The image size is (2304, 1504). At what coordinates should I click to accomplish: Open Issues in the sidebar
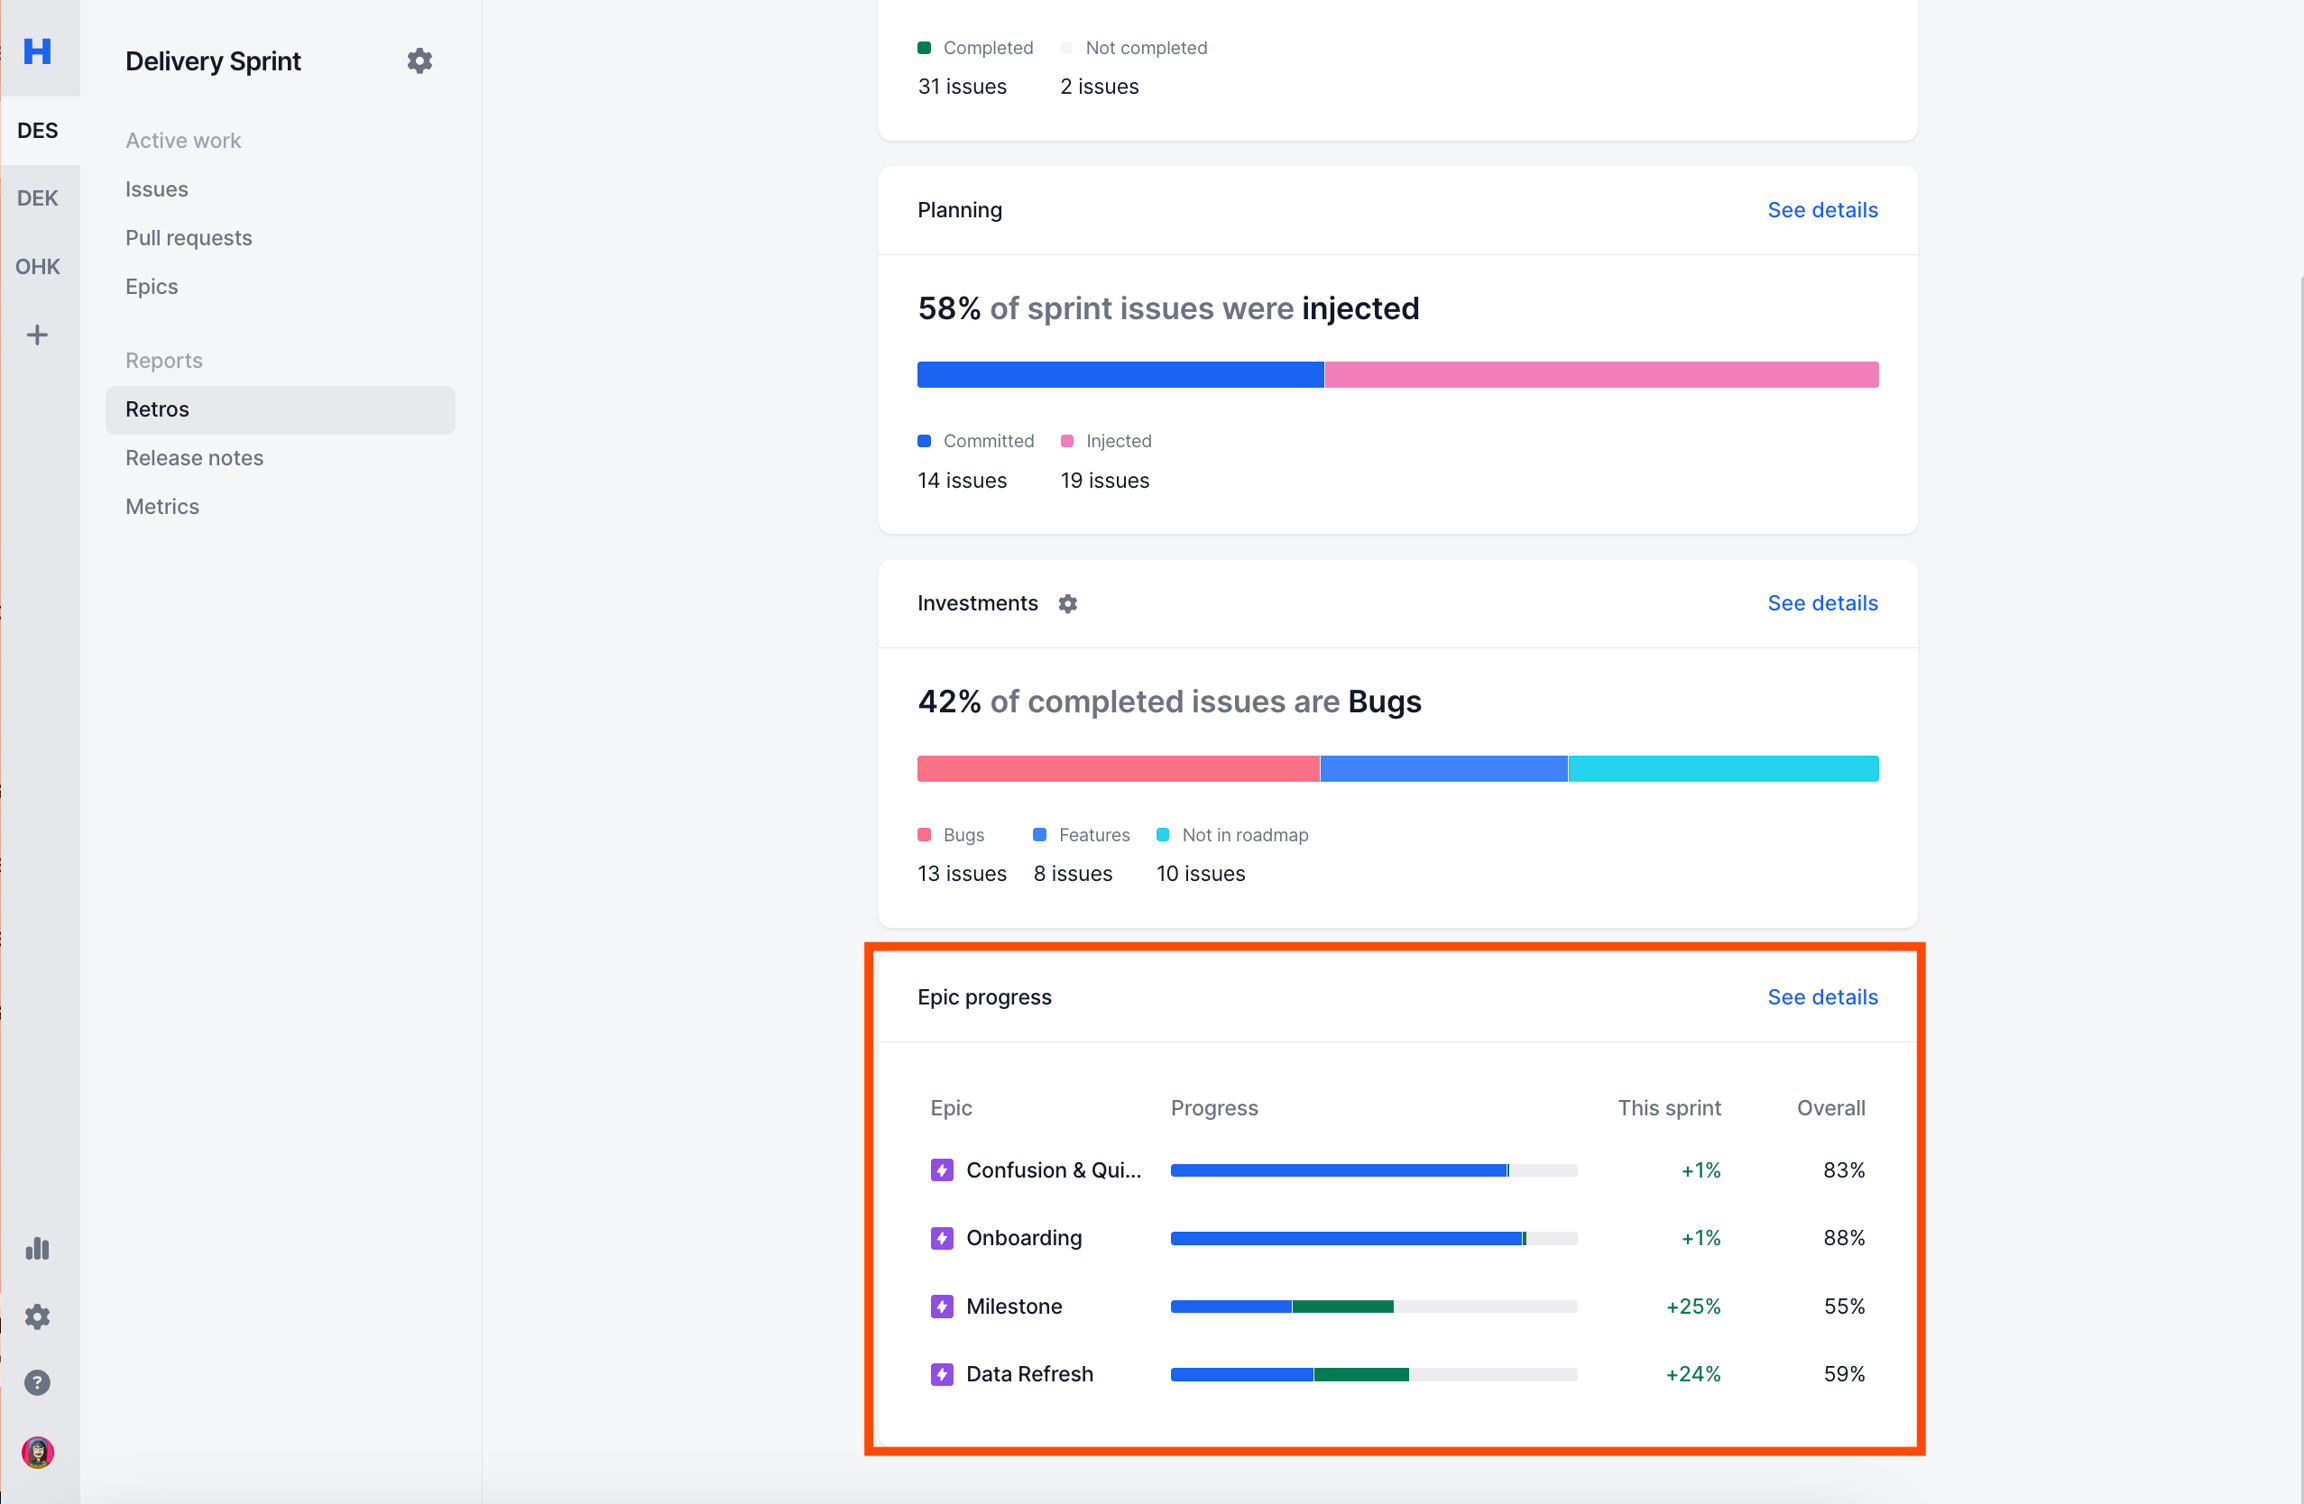click(x=156, y=189)
